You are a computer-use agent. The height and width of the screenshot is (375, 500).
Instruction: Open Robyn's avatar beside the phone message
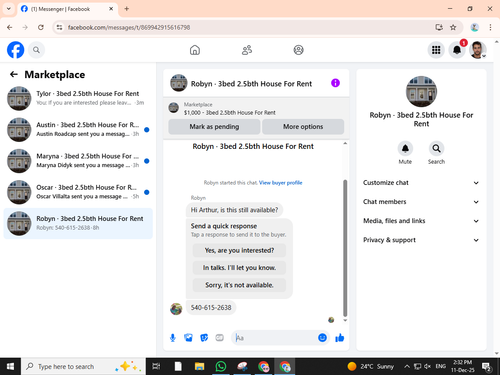pos(176,309)
